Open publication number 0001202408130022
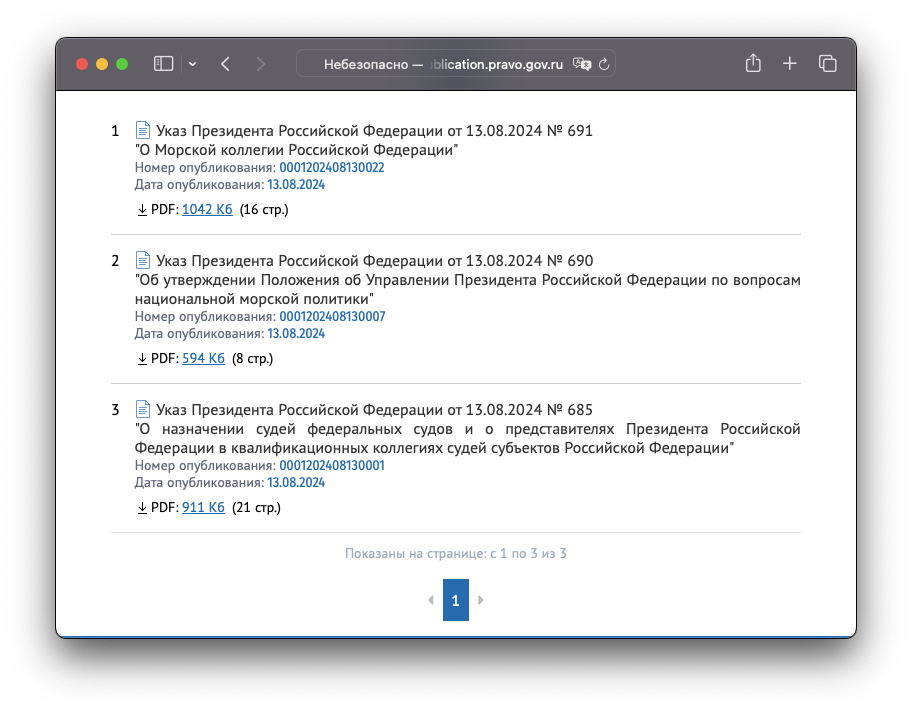This screenshot has width=912, height=712. (x=331, y=168)
